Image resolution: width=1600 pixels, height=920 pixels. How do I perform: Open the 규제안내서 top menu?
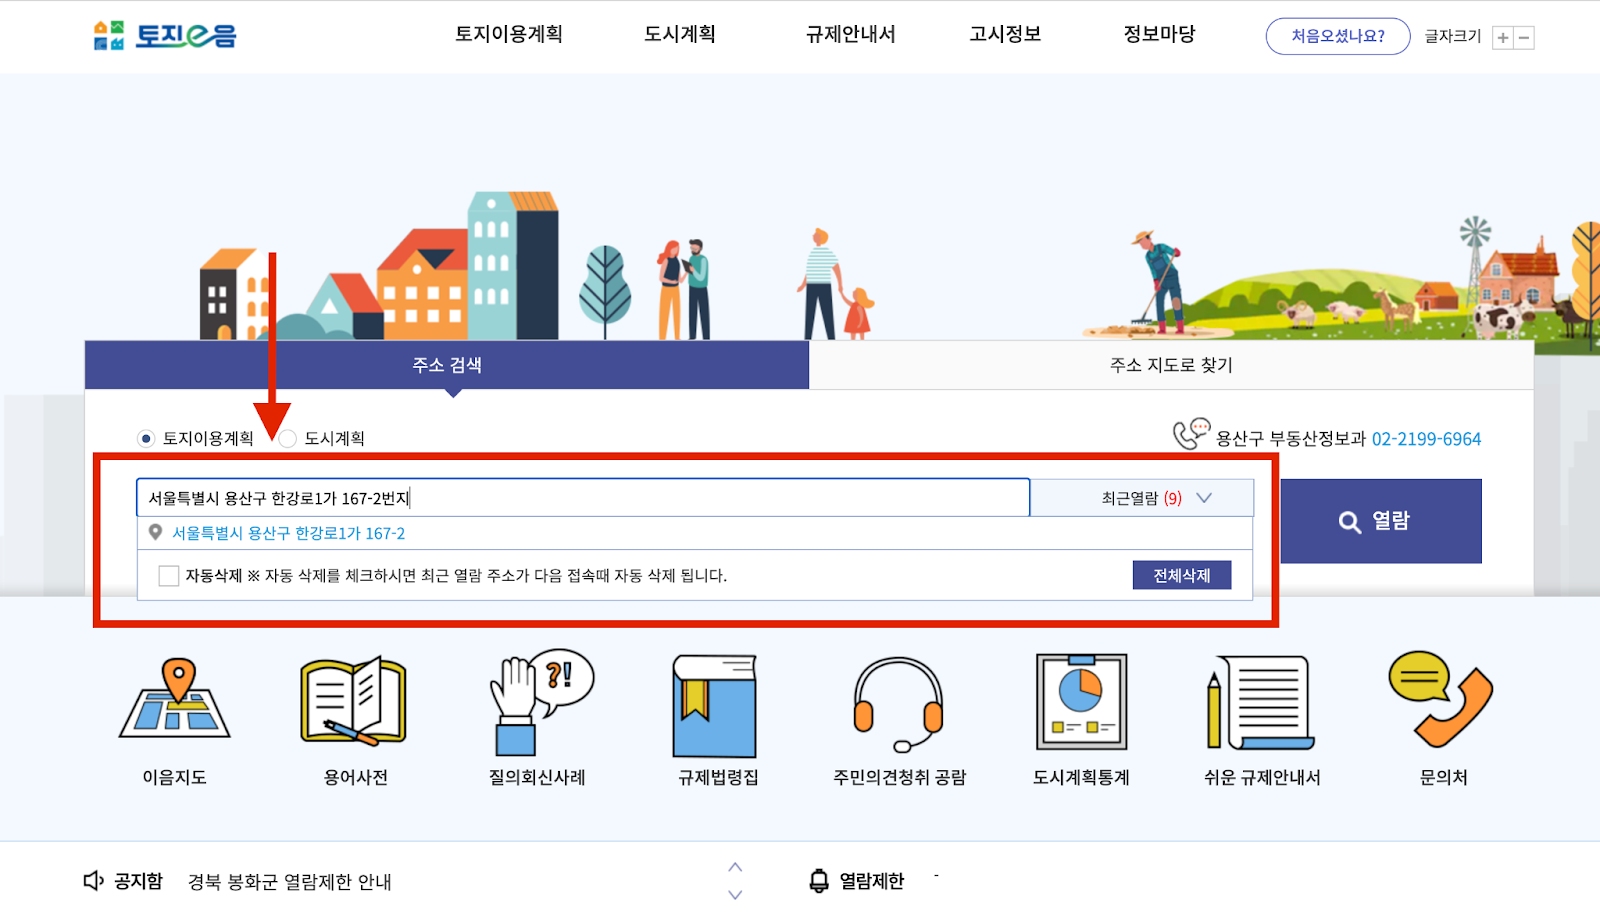pyautogui.click(x=851, y=34)
